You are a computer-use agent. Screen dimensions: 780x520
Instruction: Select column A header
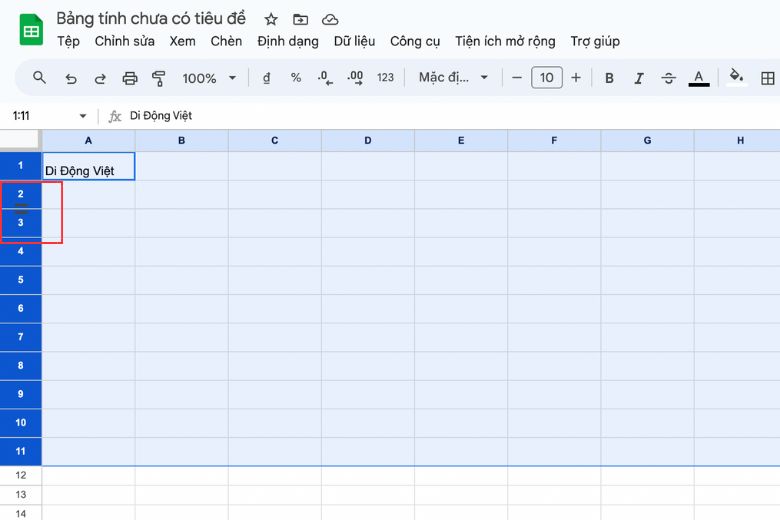[89, 141]
